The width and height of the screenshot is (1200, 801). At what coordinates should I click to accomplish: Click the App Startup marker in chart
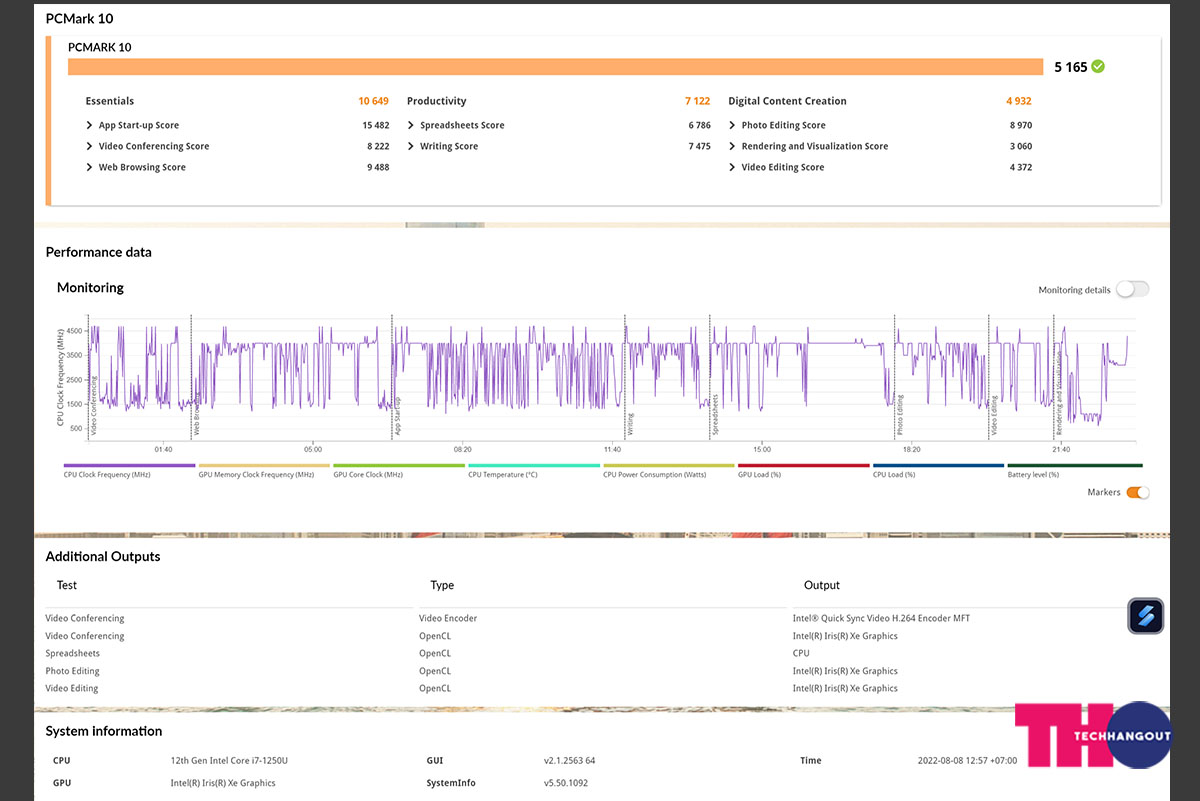(396, 418)
